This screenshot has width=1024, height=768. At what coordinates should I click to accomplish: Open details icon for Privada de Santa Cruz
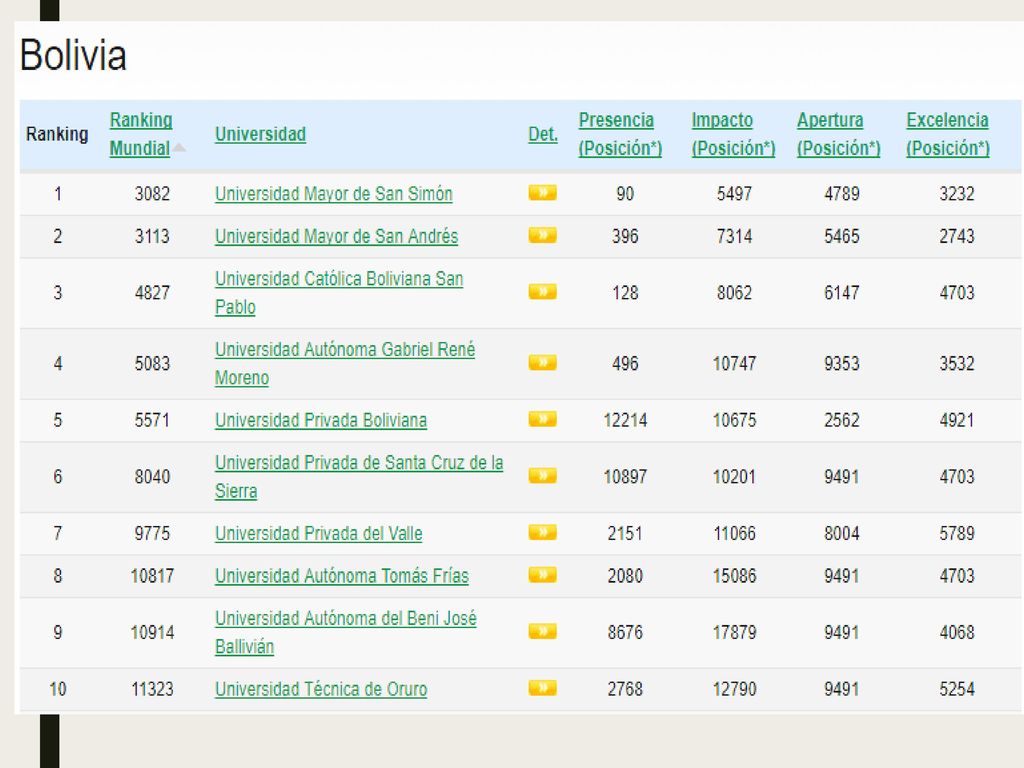pos(542,475)
